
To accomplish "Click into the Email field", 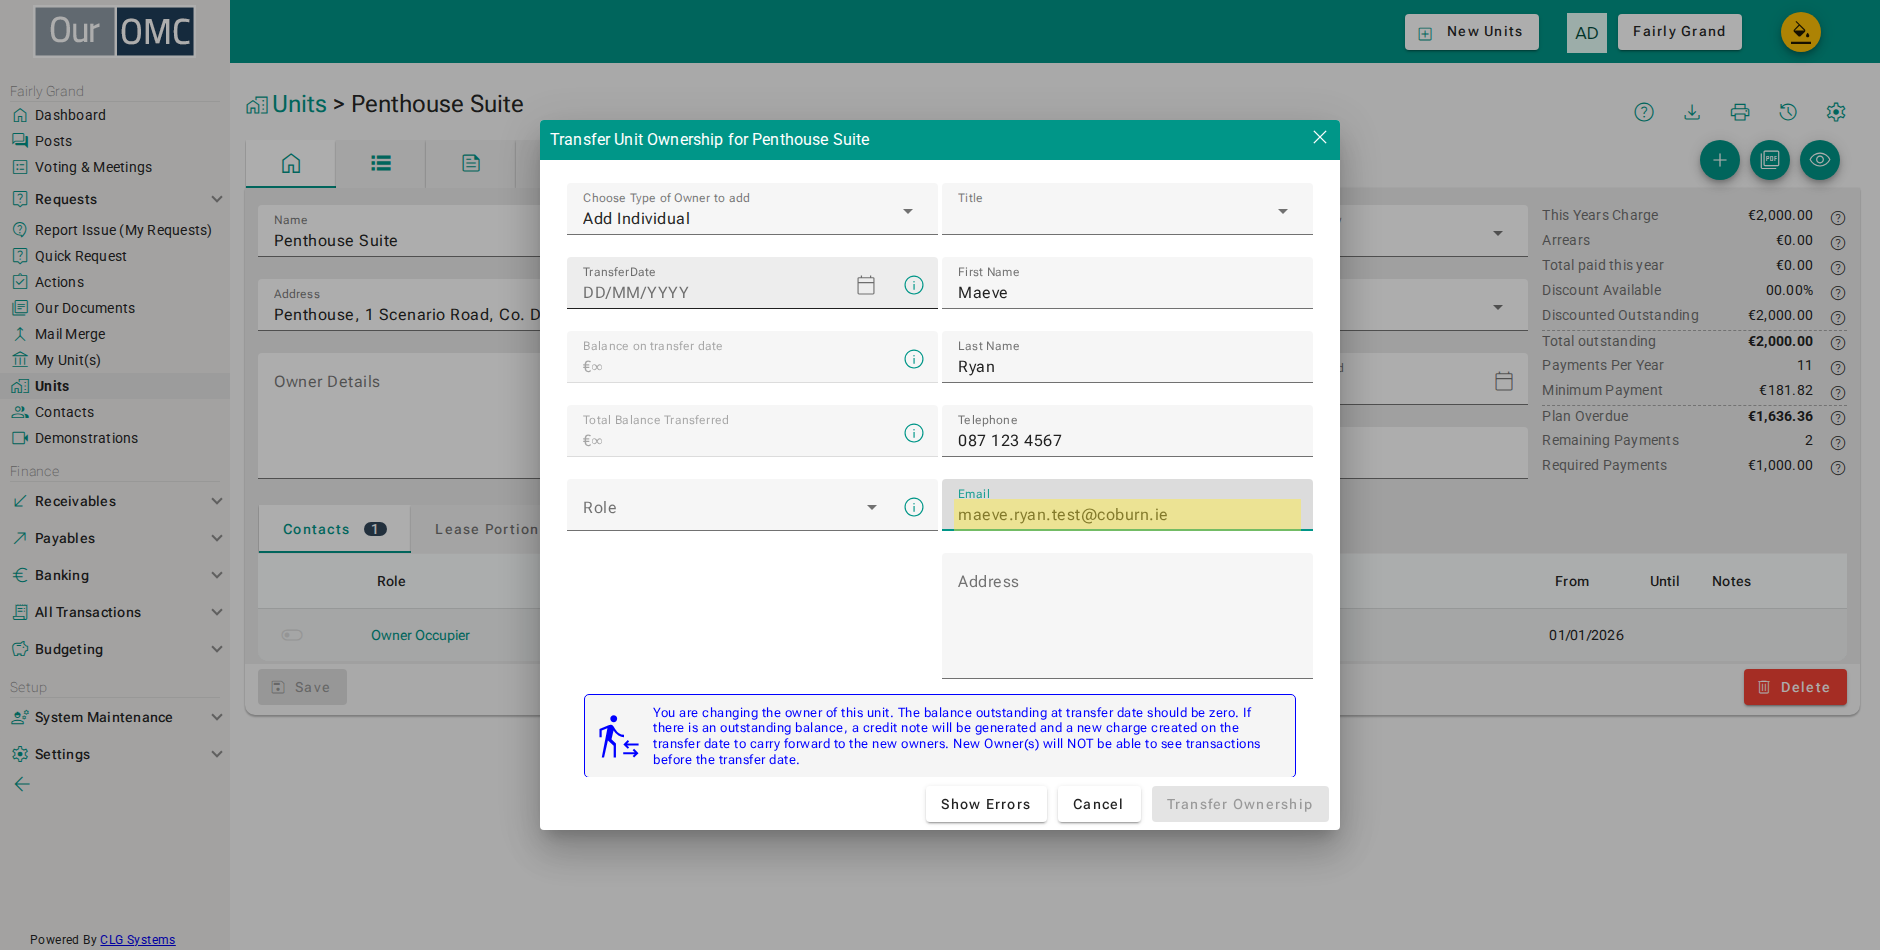I will pos(1127,506).
